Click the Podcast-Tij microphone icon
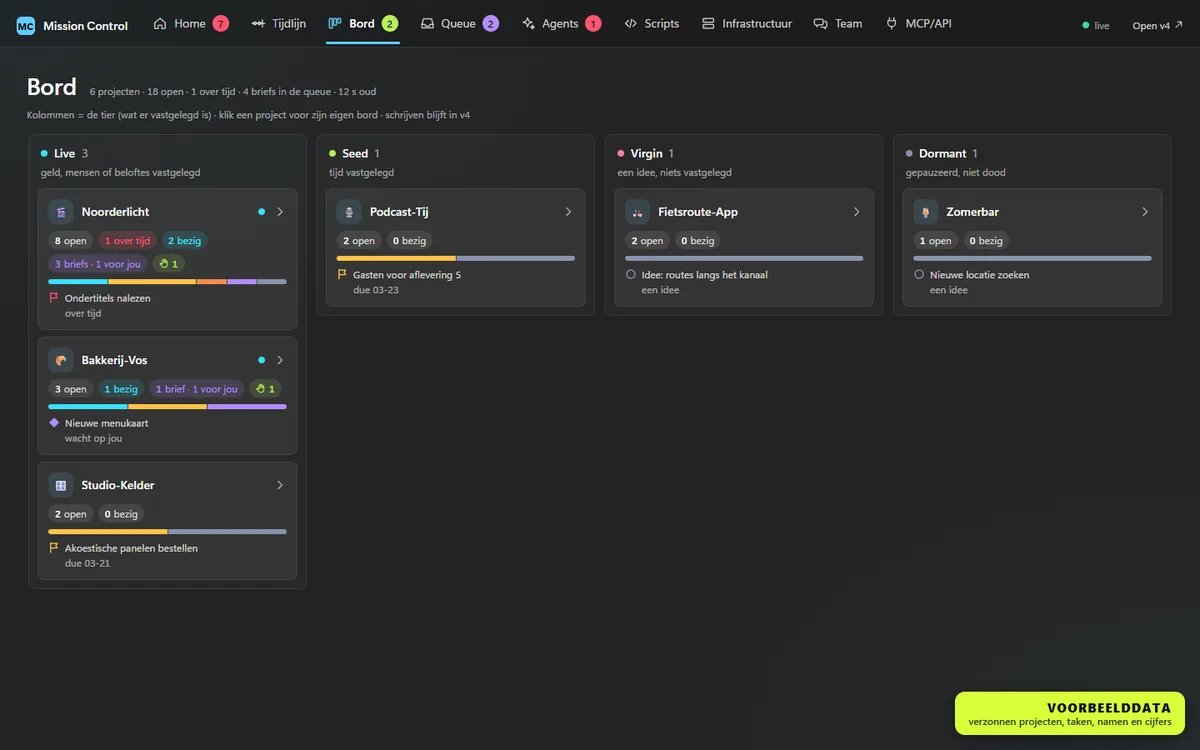 (x=349, y=212)
